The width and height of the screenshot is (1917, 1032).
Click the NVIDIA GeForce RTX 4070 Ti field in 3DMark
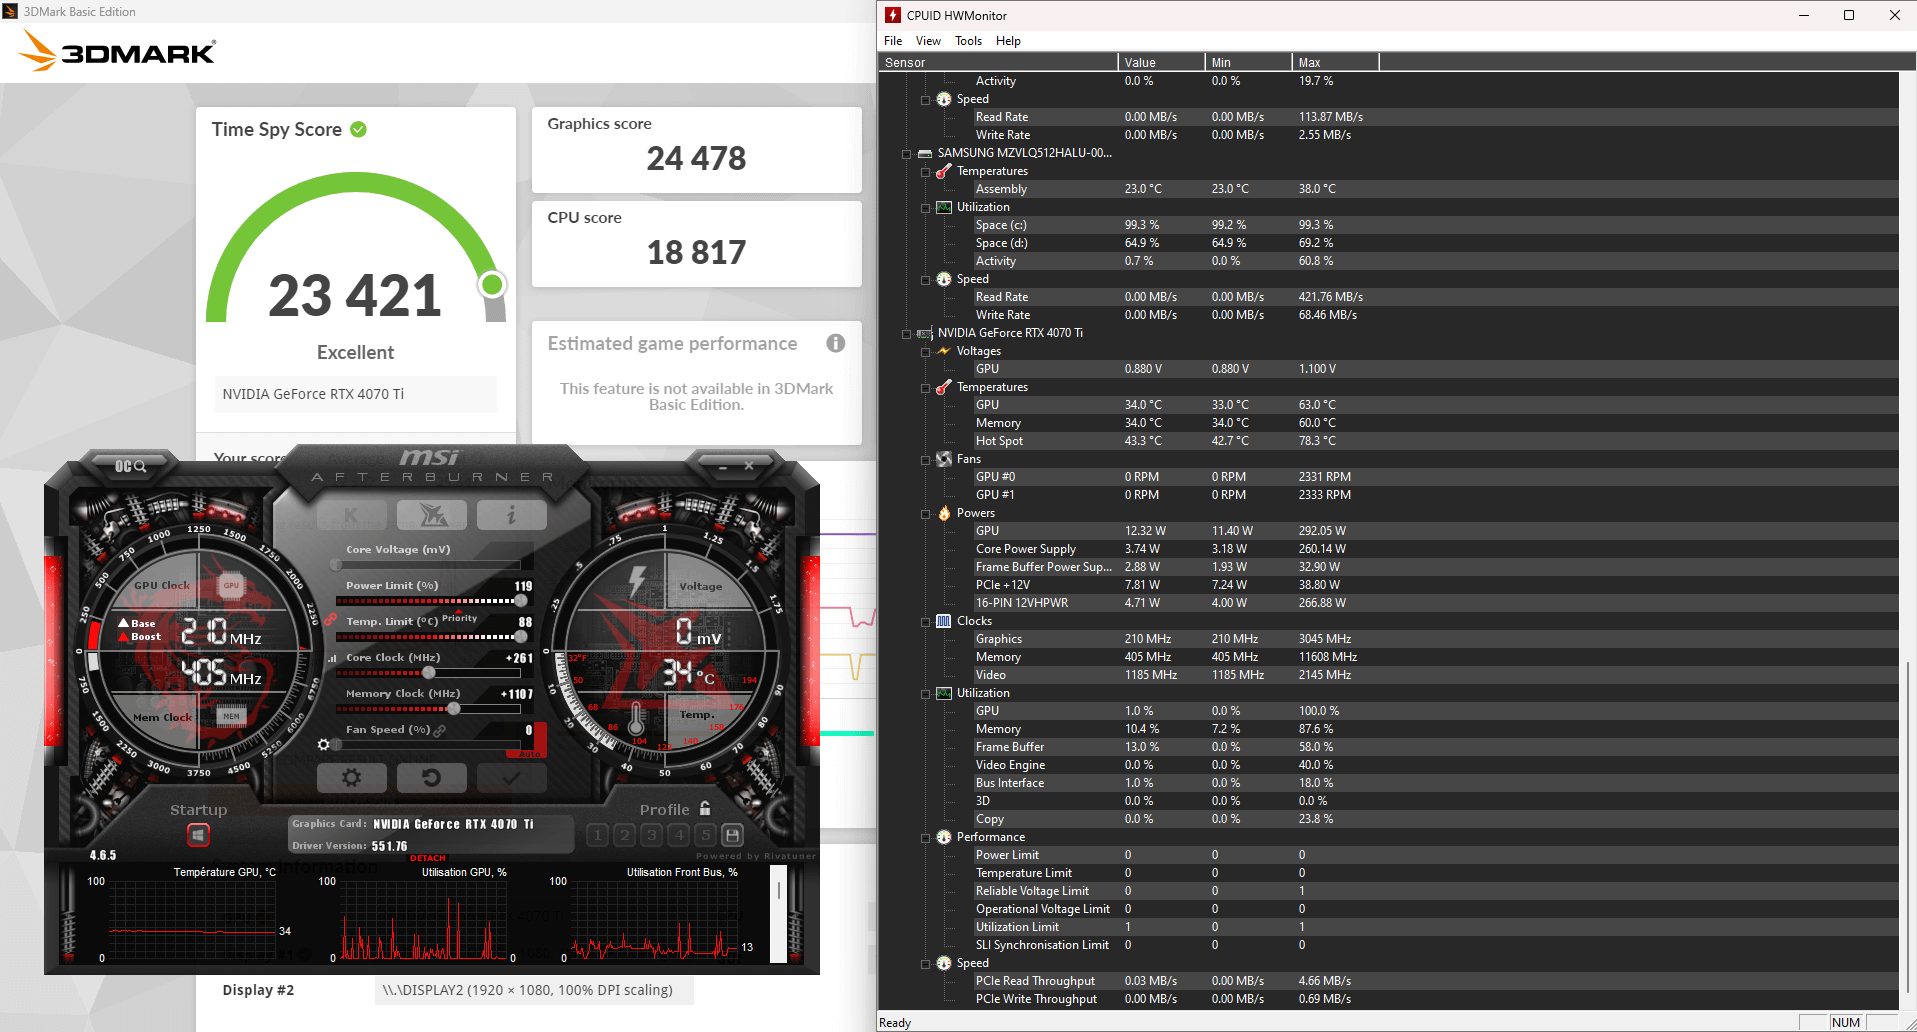[x=356, y=394]
